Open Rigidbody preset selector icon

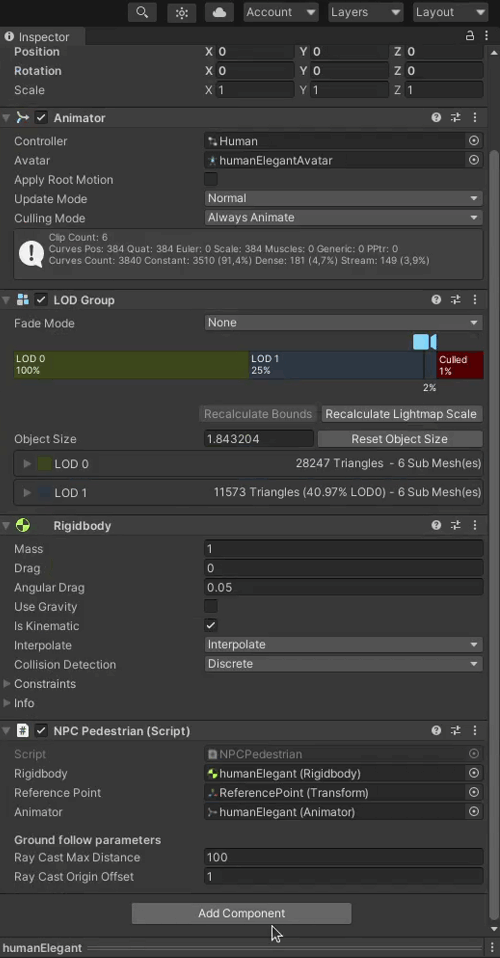tap(455, 525)
